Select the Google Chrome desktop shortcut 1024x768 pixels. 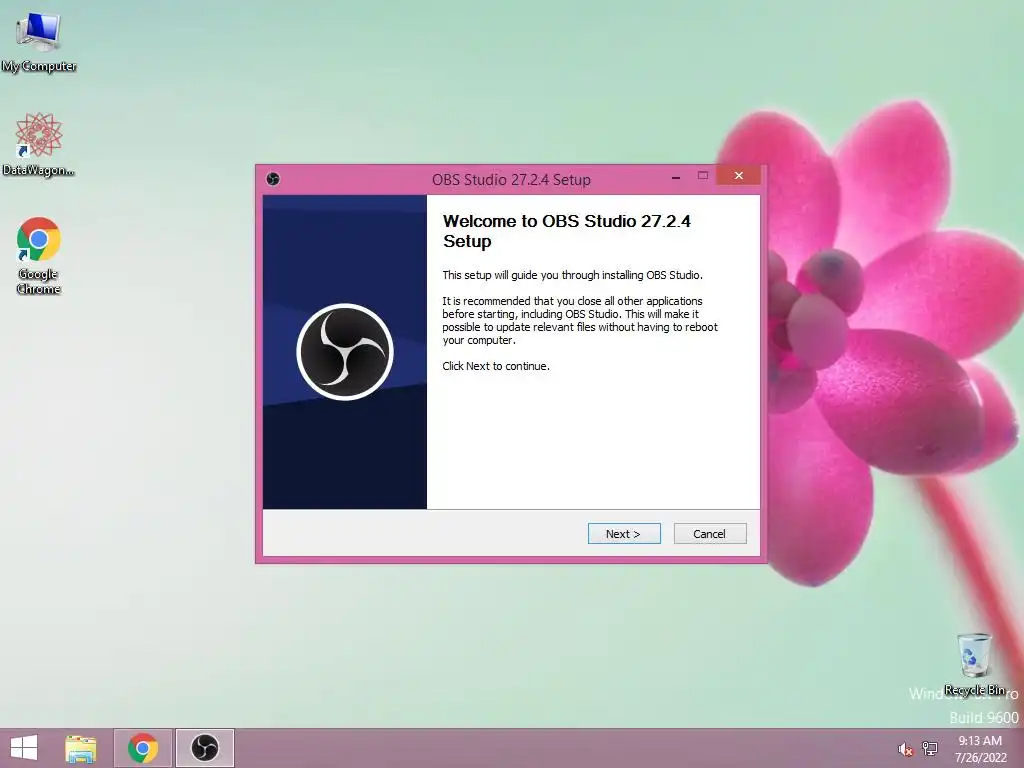pyautogui.click(x=39, y=255)
